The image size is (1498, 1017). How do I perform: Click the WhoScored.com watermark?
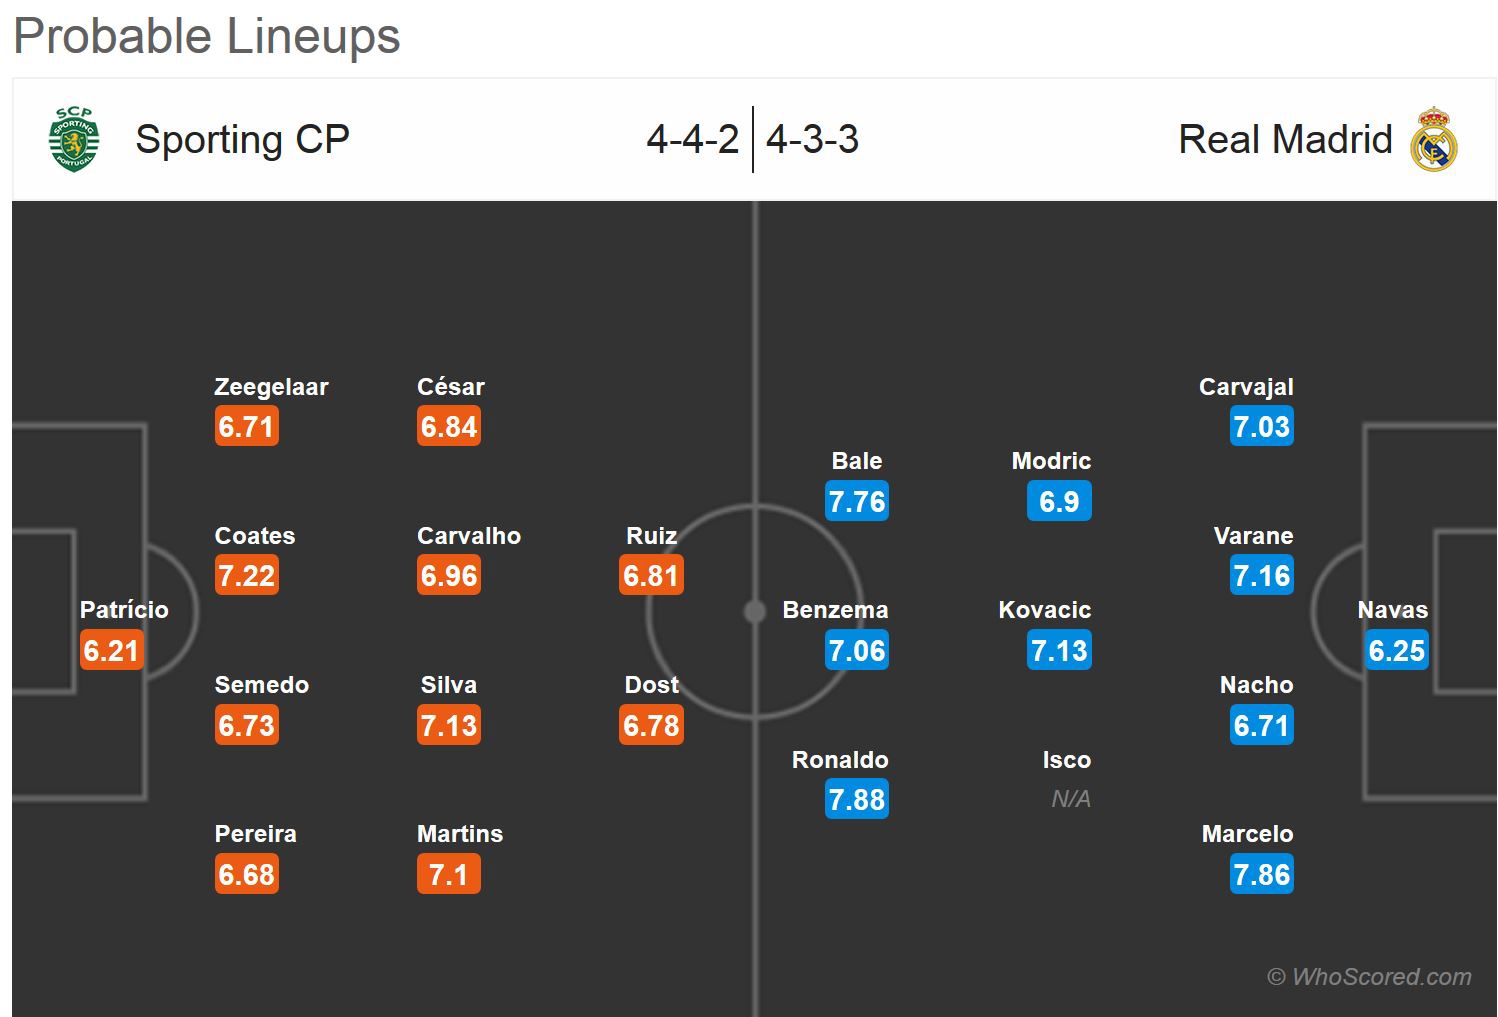pyautogui.click(x=1369, y=977)
